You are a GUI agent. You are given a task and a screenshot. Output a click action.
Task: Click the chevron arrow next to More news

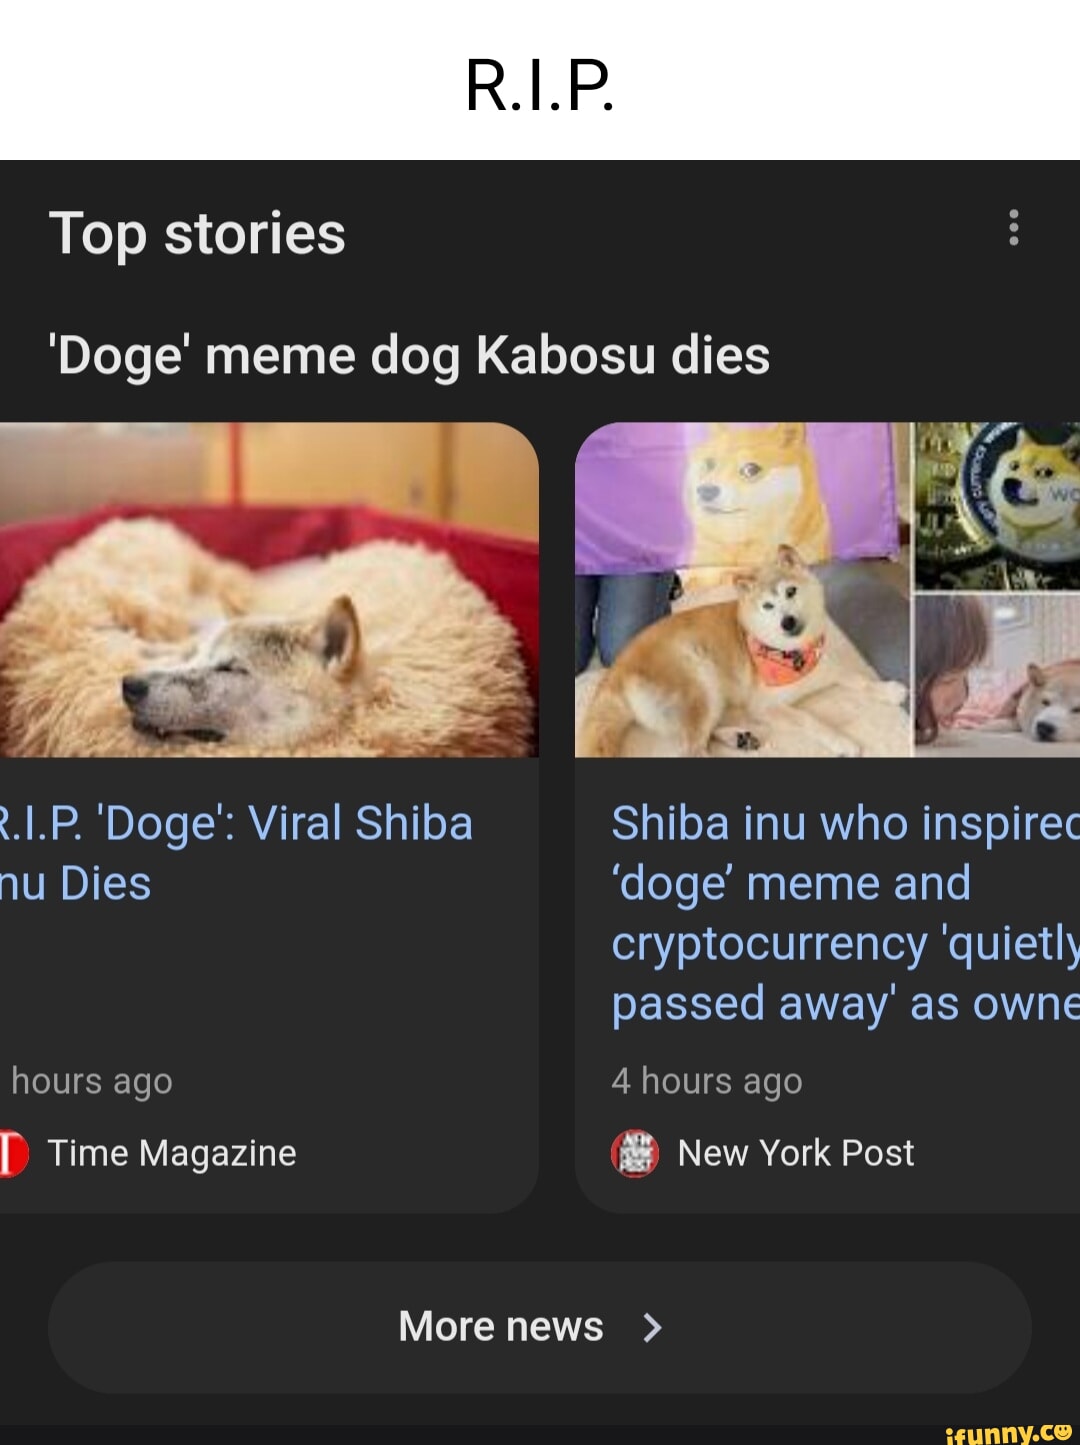click(654, 1327)
